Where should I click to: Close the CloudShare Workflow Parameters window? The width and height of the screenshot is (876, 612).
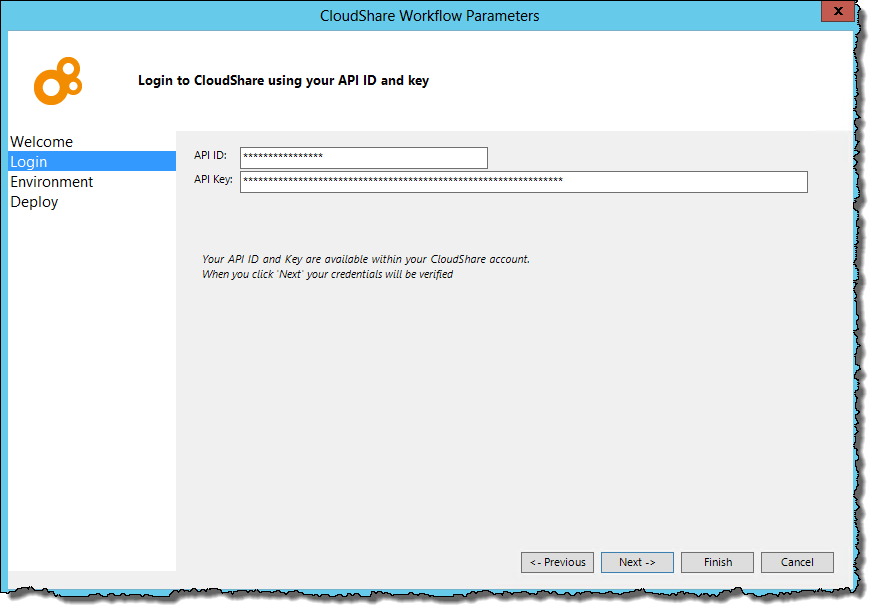tap(837, 11)
